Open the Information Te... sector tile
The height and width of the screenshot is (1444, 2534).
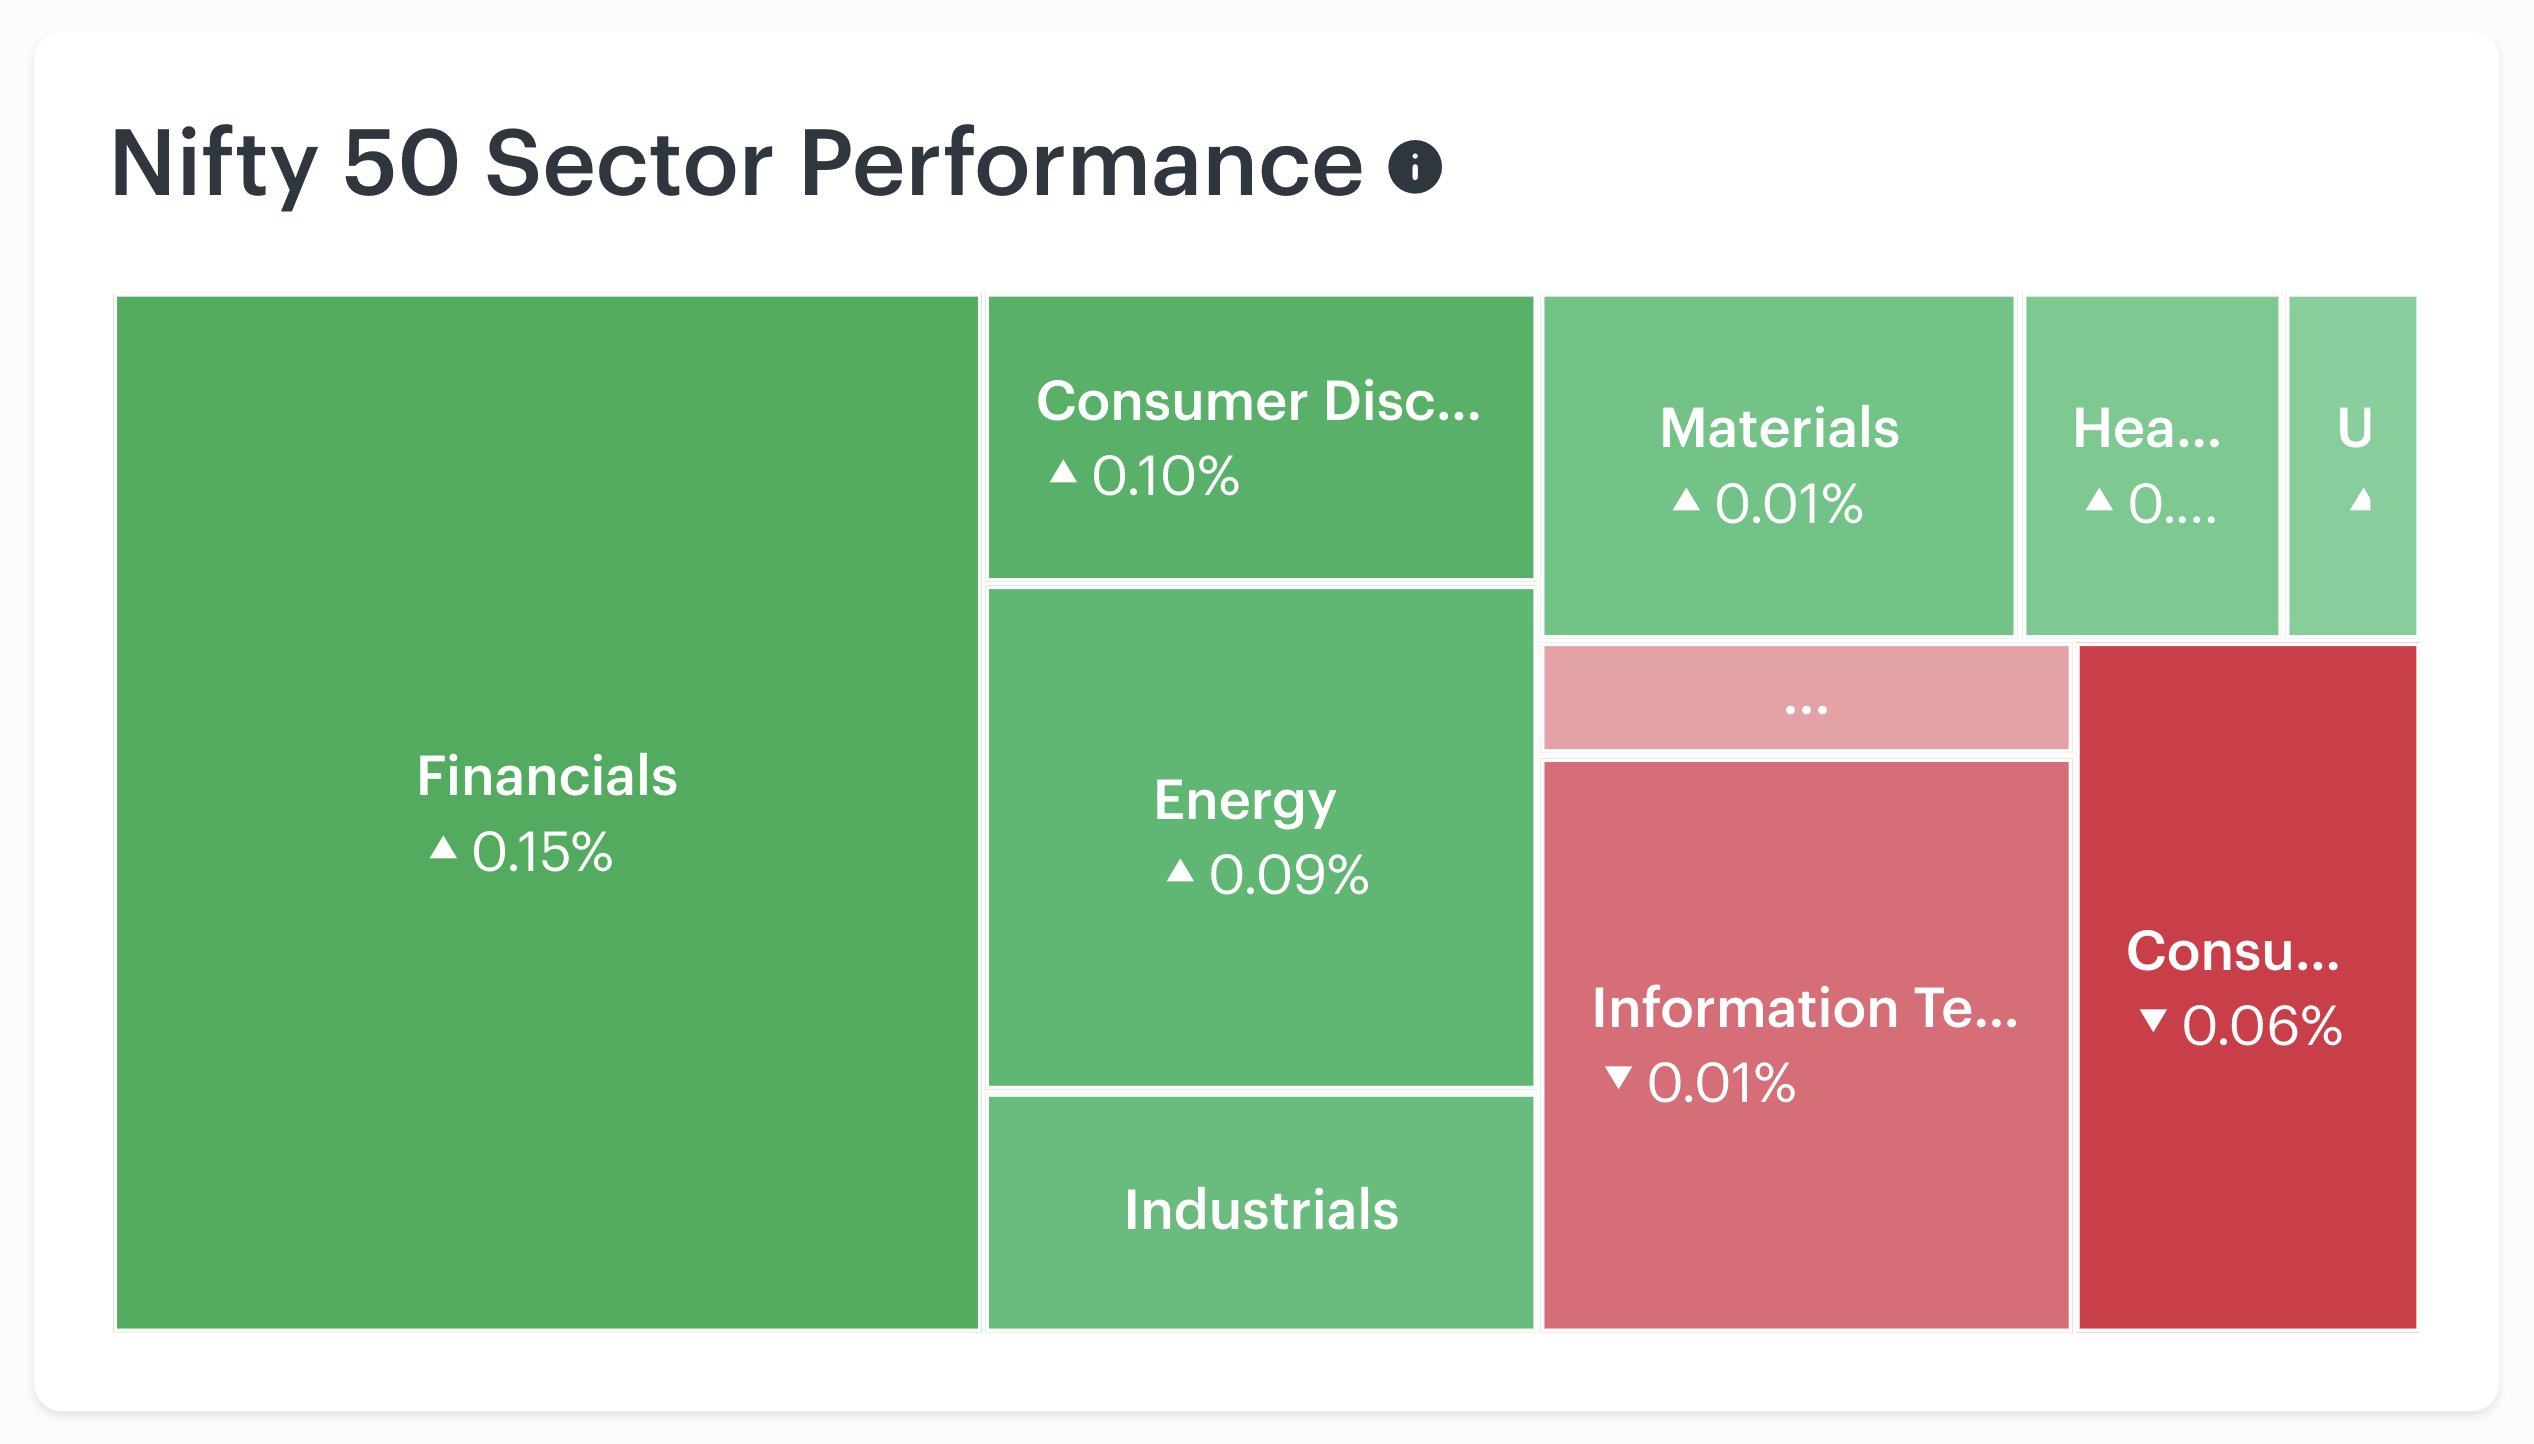pyautogui.click(x=1805, y=1045)
